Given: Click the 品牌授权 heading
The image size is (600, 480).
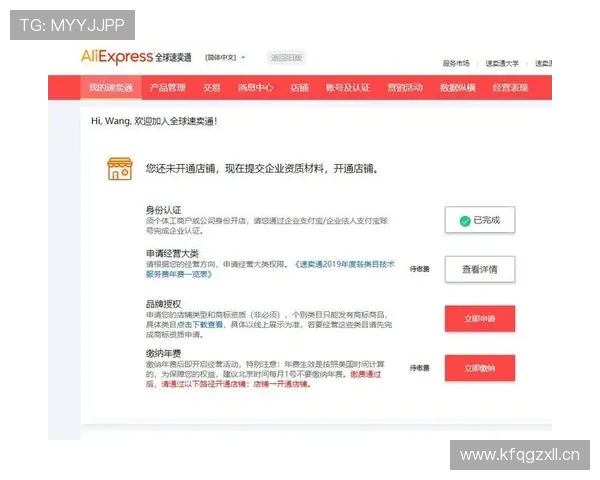Looking at the screenshot, I should tap(163, 304).
